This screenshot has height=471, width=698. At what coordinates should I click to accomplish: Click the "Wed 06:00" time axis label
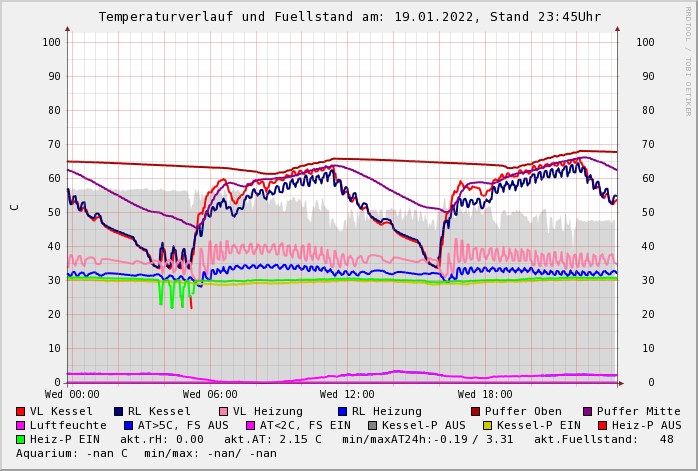210,395
